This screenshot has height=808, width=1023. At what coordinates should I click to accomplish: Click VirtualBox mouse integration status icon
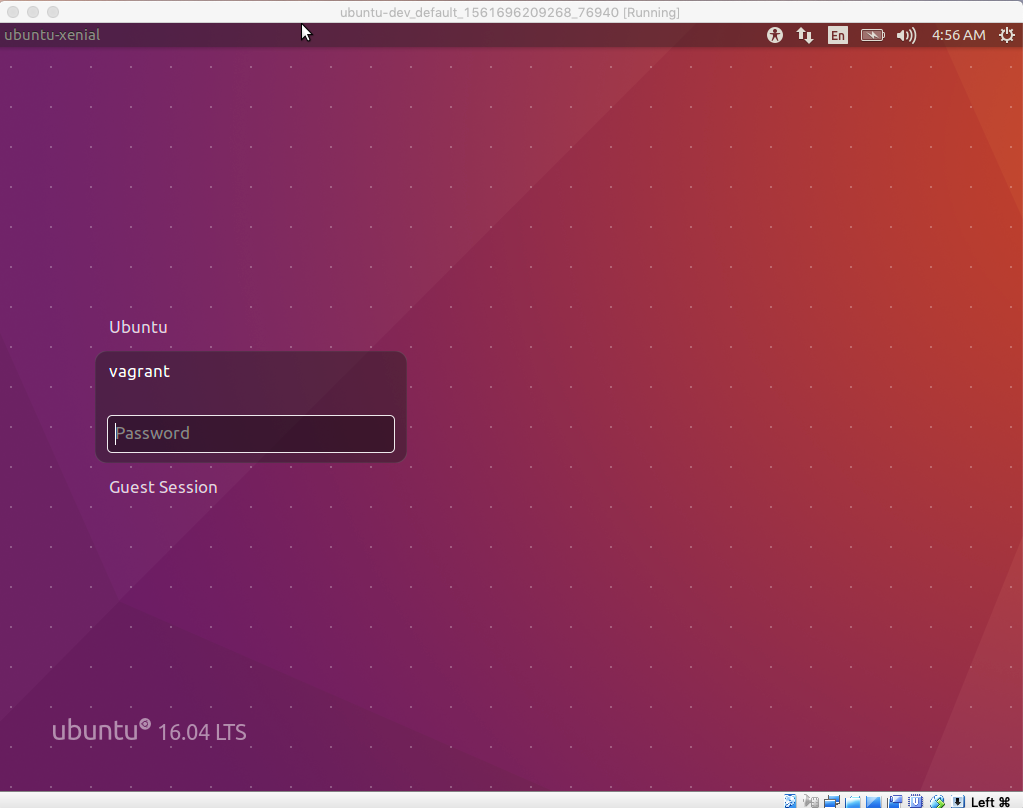coord(937,801)
